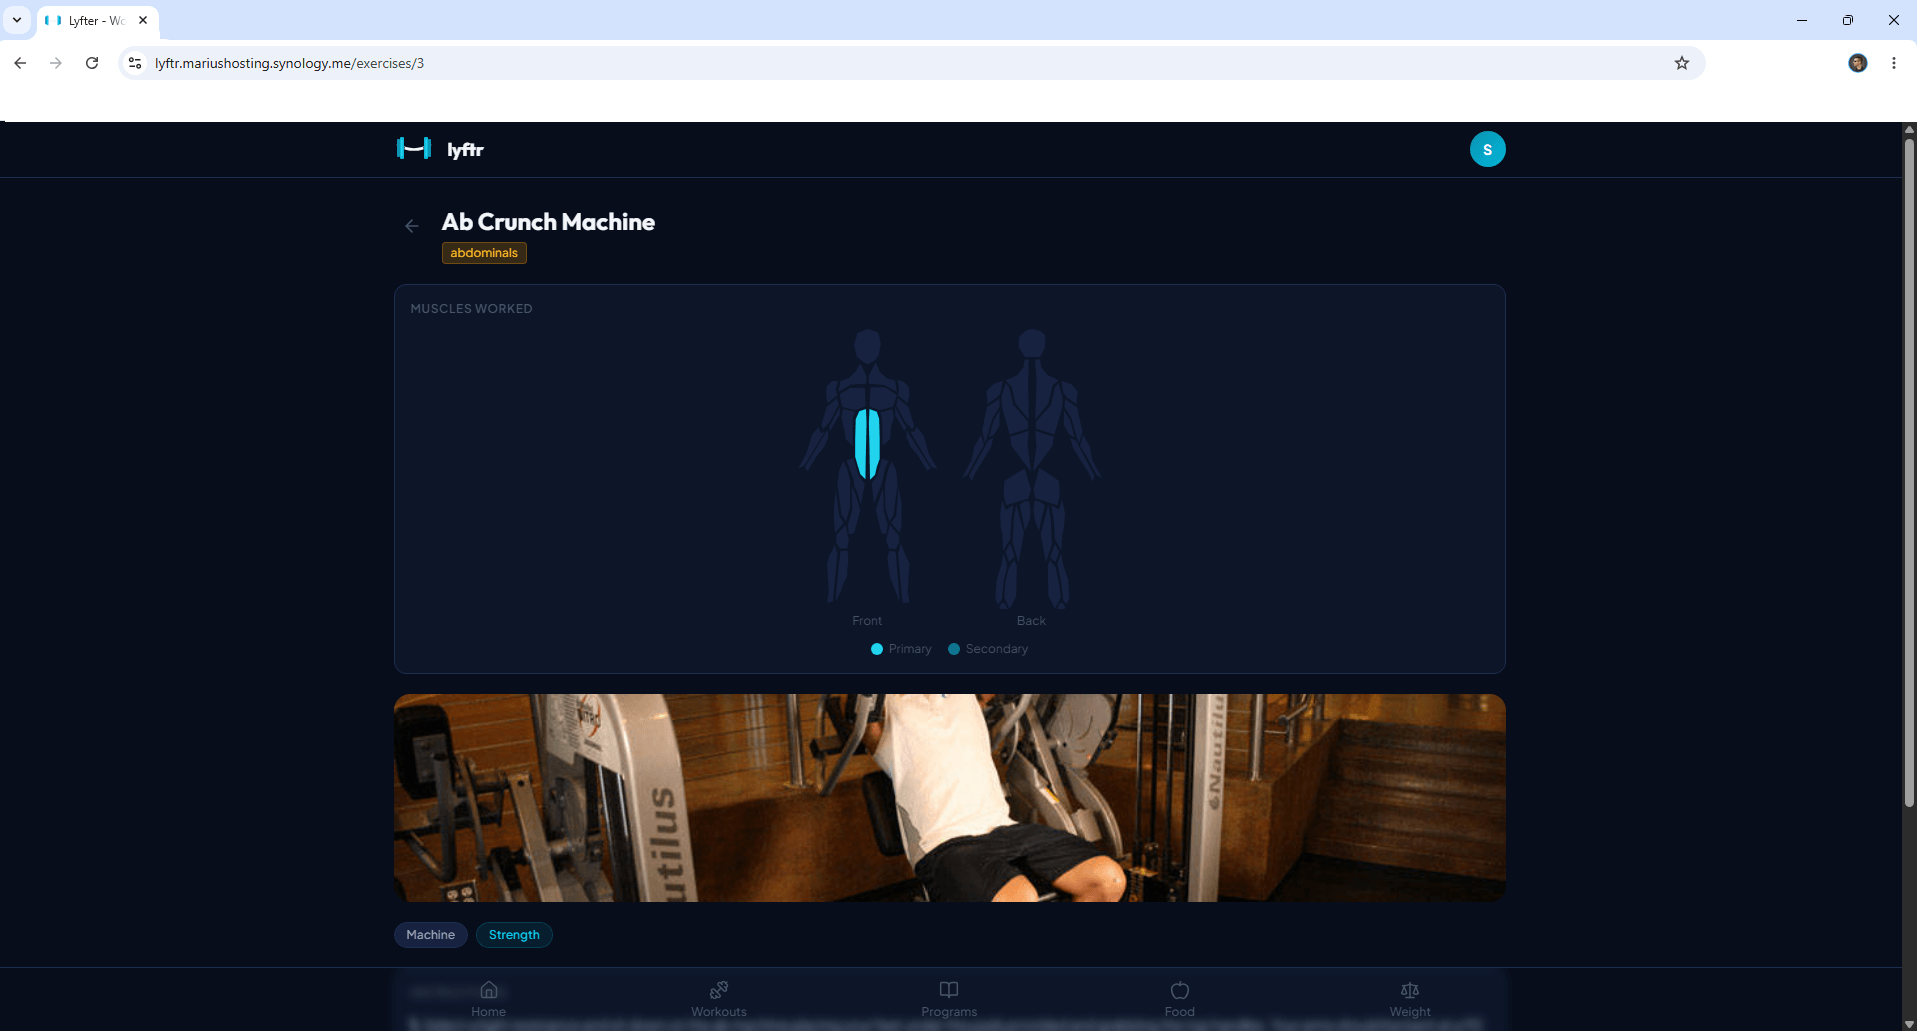
Task: Open the Chrome three-dot menu
Action: click(1894, 63)
